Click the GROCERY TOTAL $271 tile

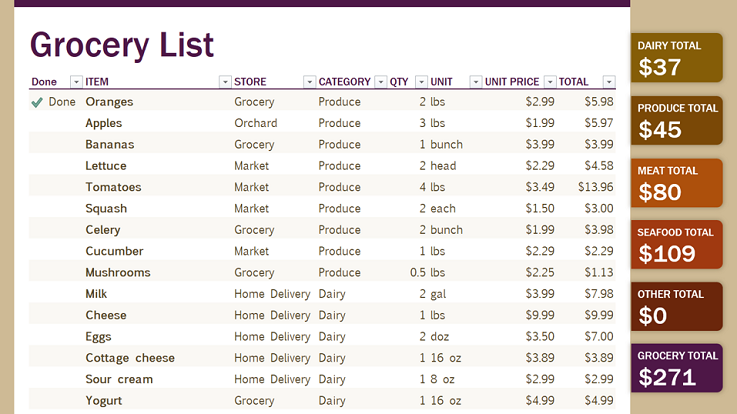coord(676,368)
